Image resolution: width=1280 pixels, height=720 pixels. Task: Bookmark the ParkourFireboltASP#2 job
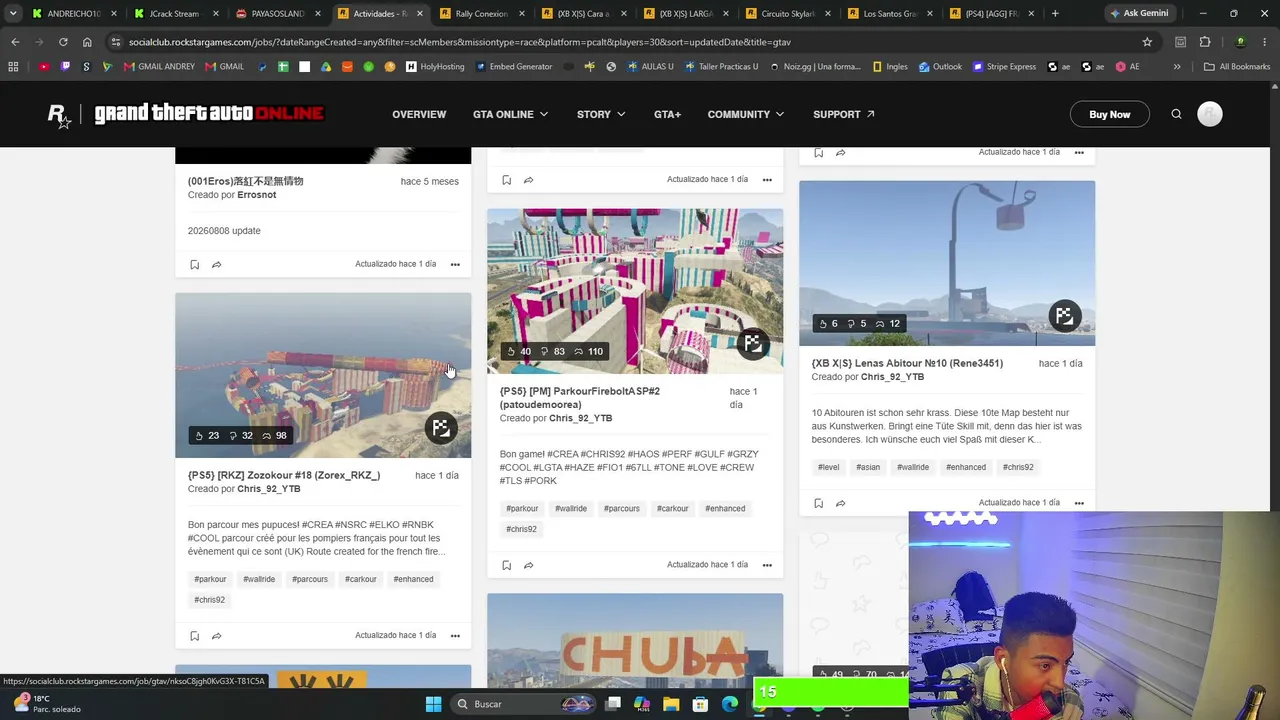506,565
